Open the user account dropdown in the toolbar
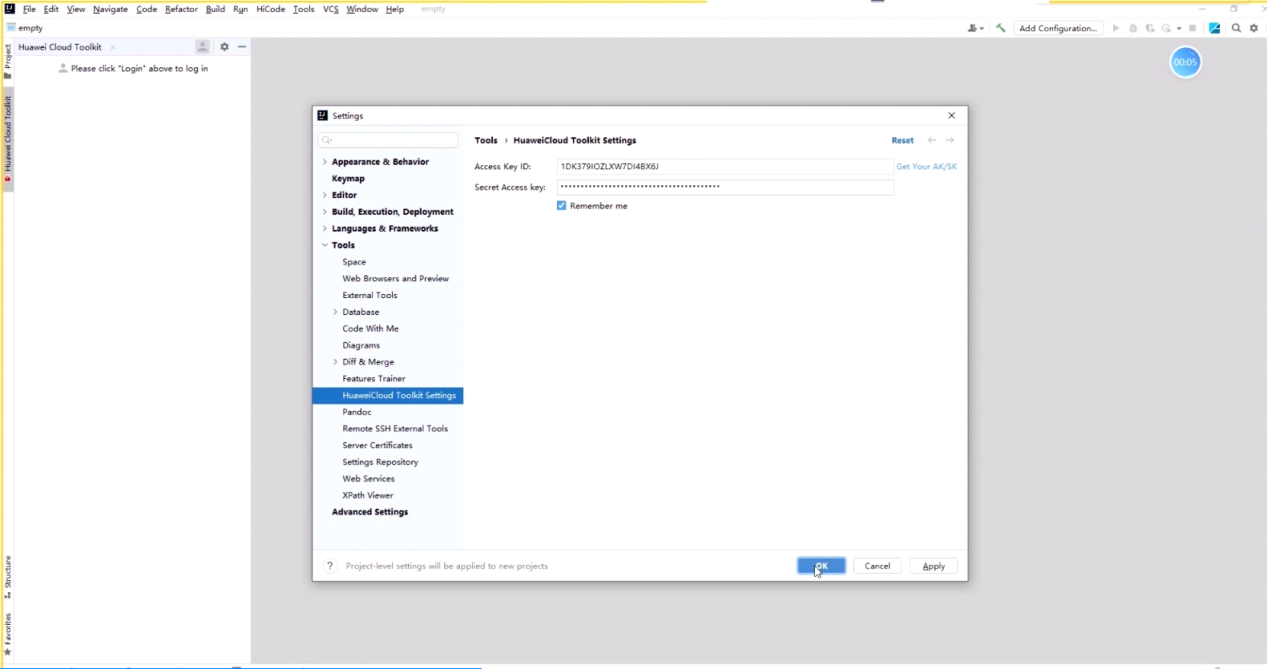The width and height of the screenshot is (1267, 669). [975, 28]
